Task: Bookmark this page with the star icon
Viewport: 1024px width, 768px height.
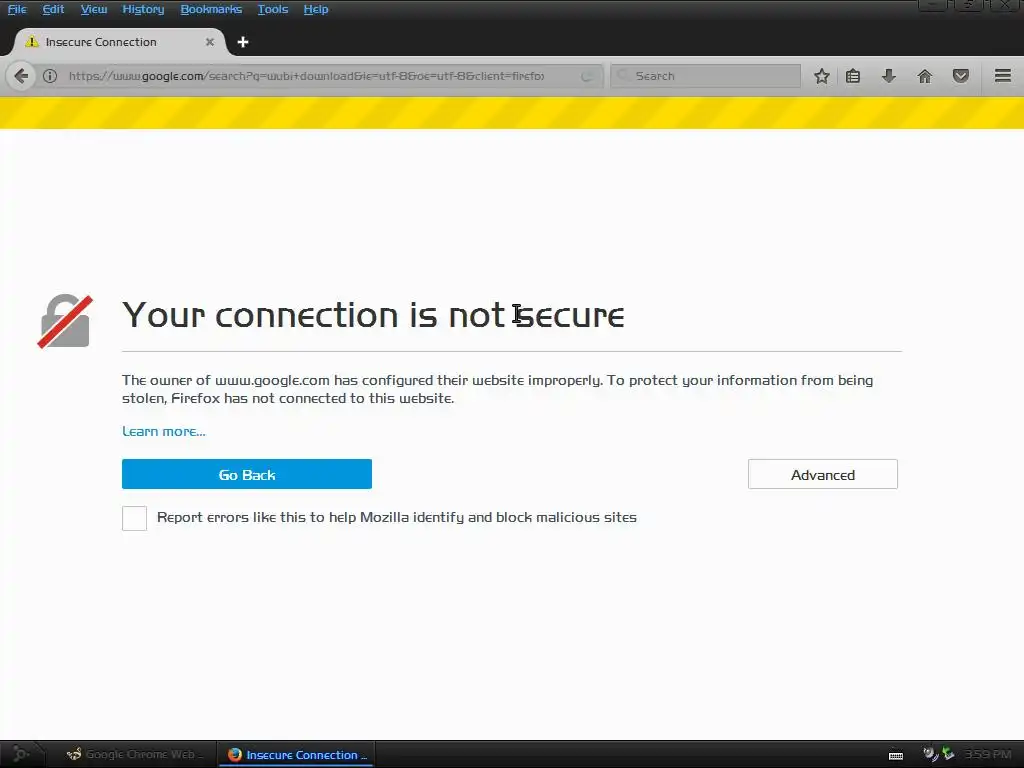Action: [822, 76]
